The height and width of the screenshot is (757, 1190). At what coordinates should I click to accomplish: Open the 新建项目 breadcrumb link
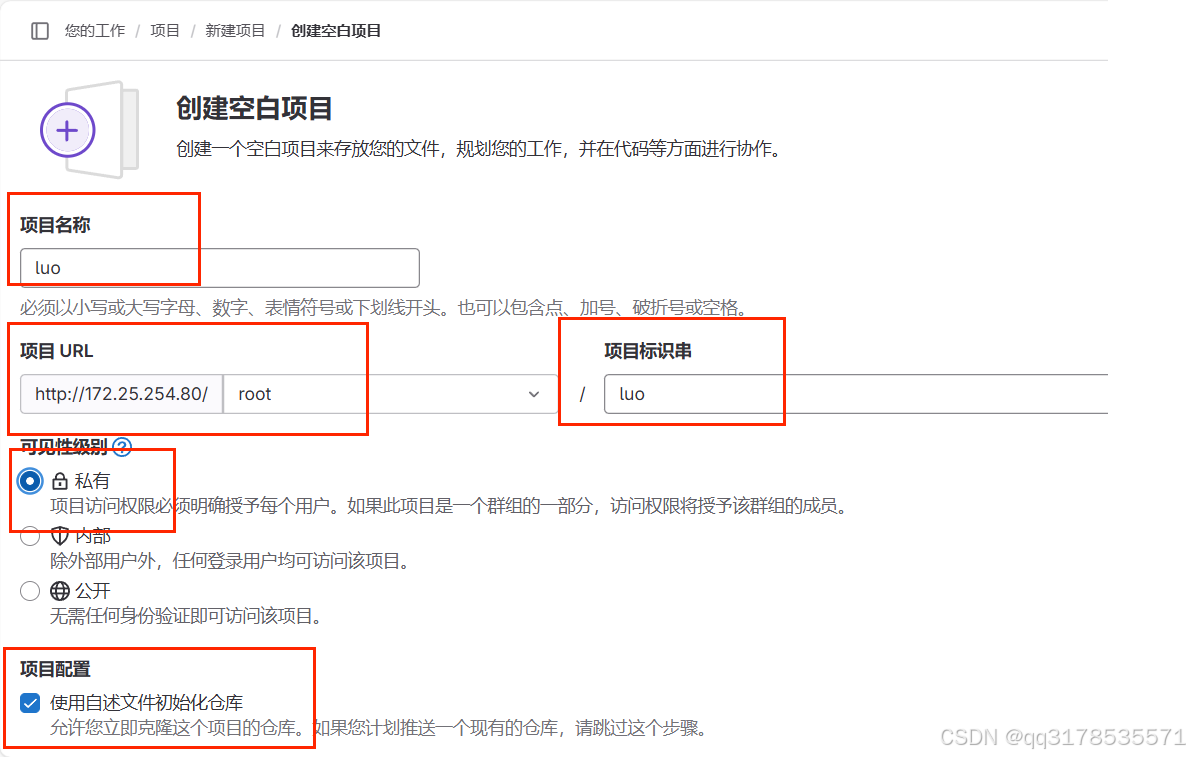click(235, 31)
